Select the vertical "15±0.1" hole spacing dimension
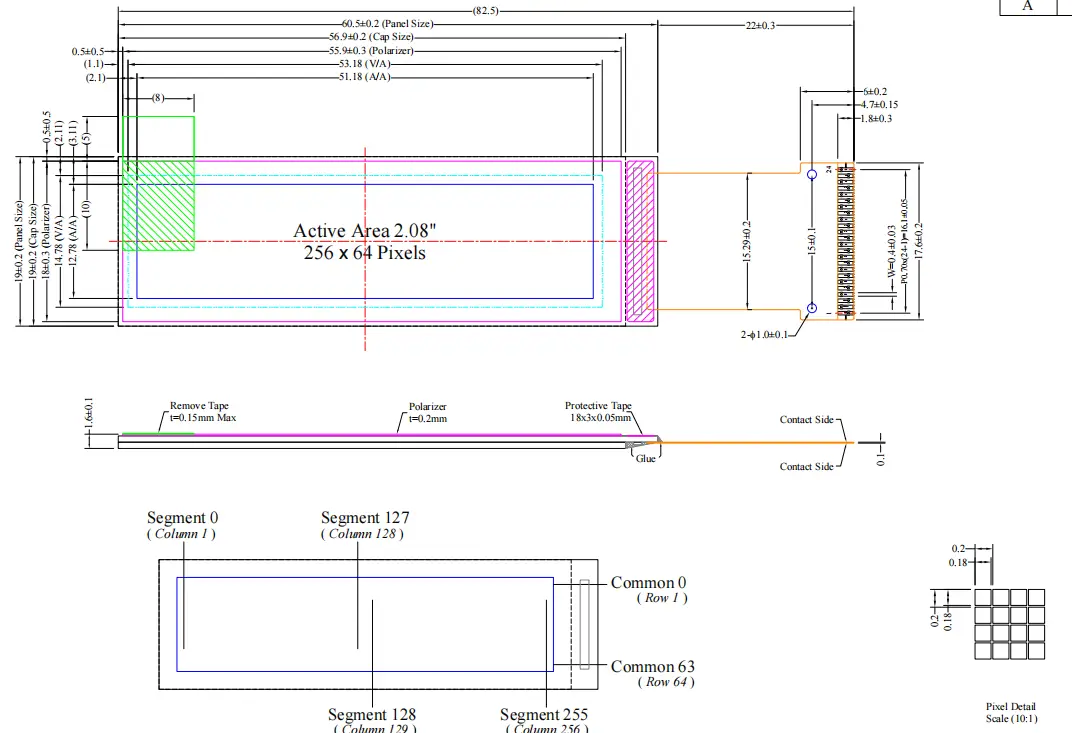The image size is (1072, 733). (x=812, y=241)
